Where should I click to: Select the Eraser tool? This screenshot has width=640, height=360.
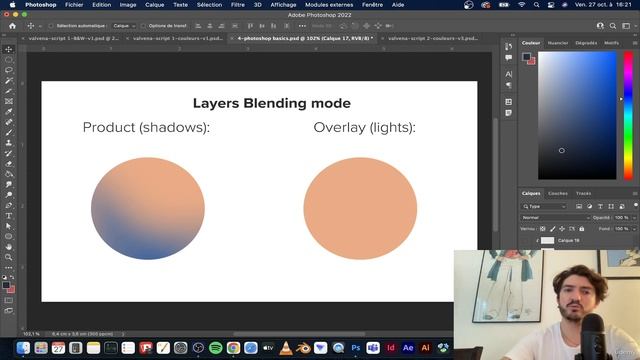click(x=9, y=164)
